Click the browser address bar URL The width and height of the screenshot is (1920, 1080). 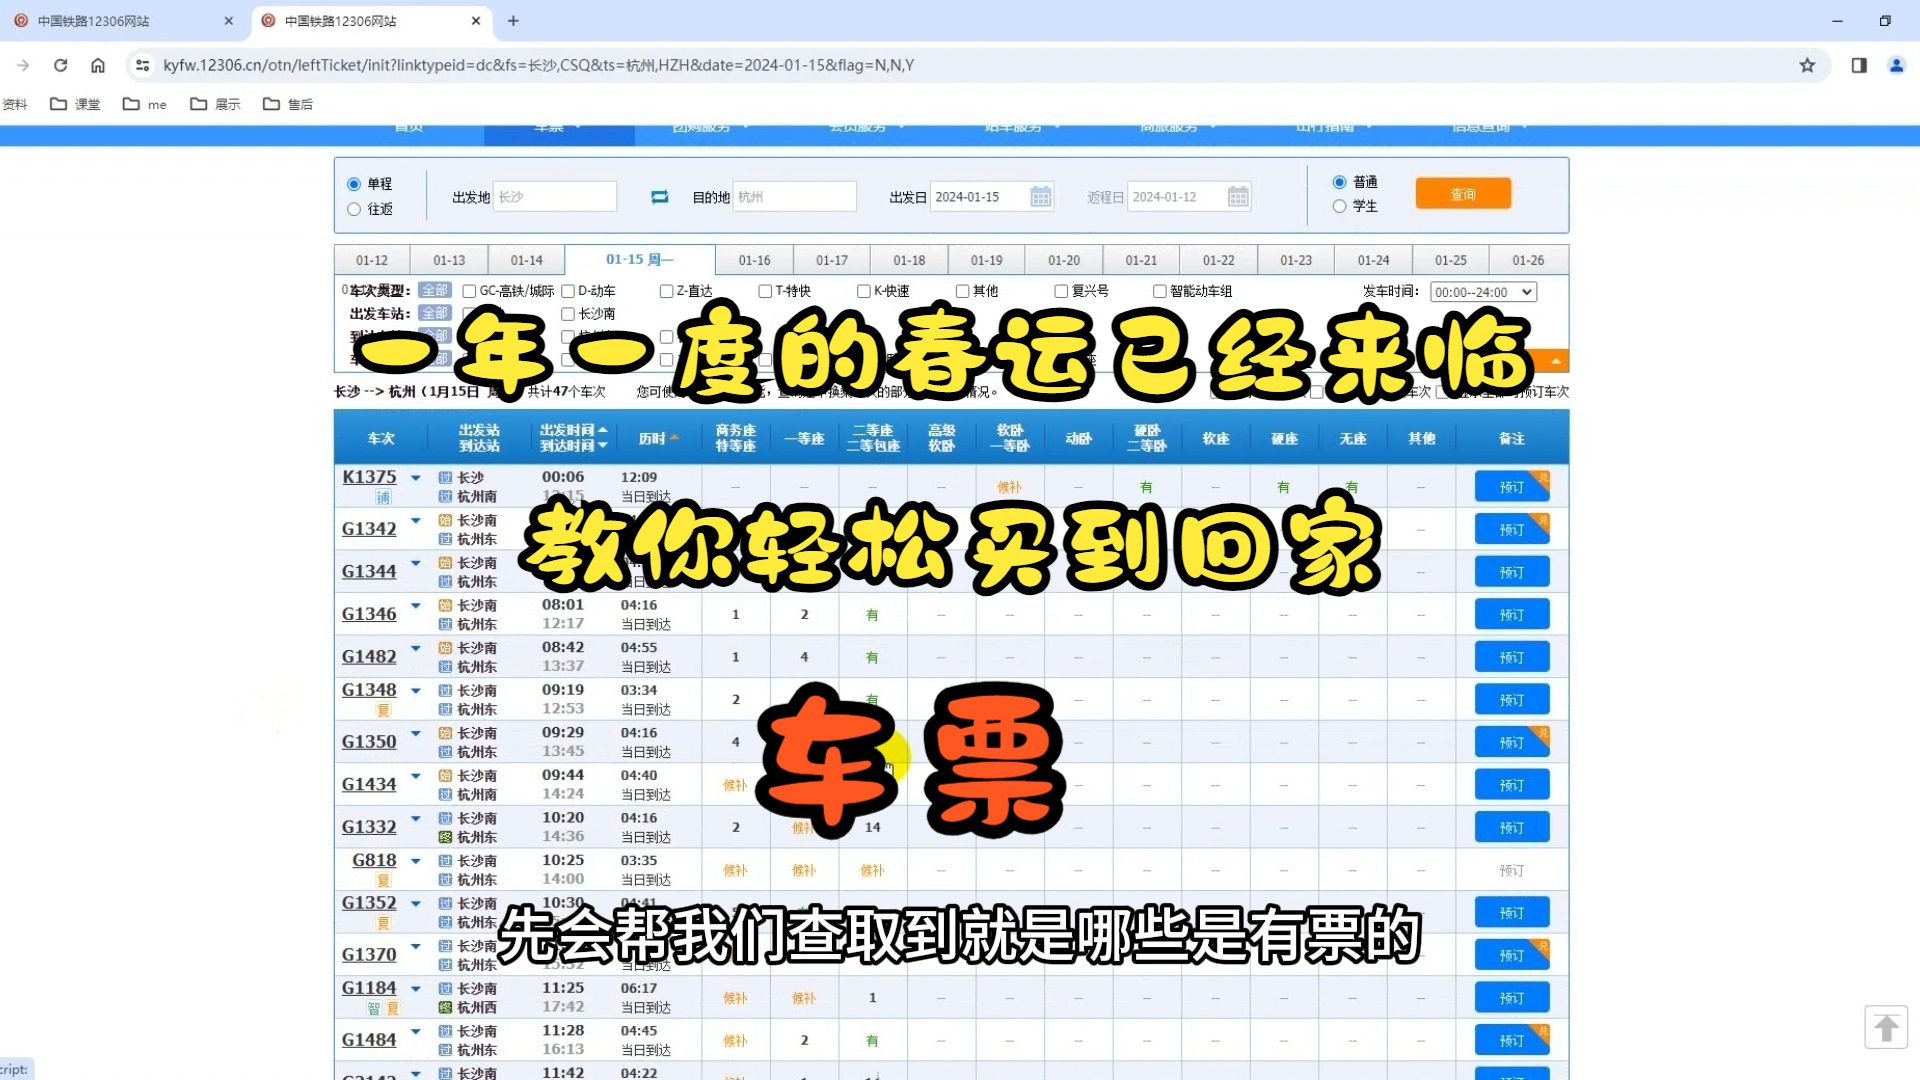[x=539, y=65]
